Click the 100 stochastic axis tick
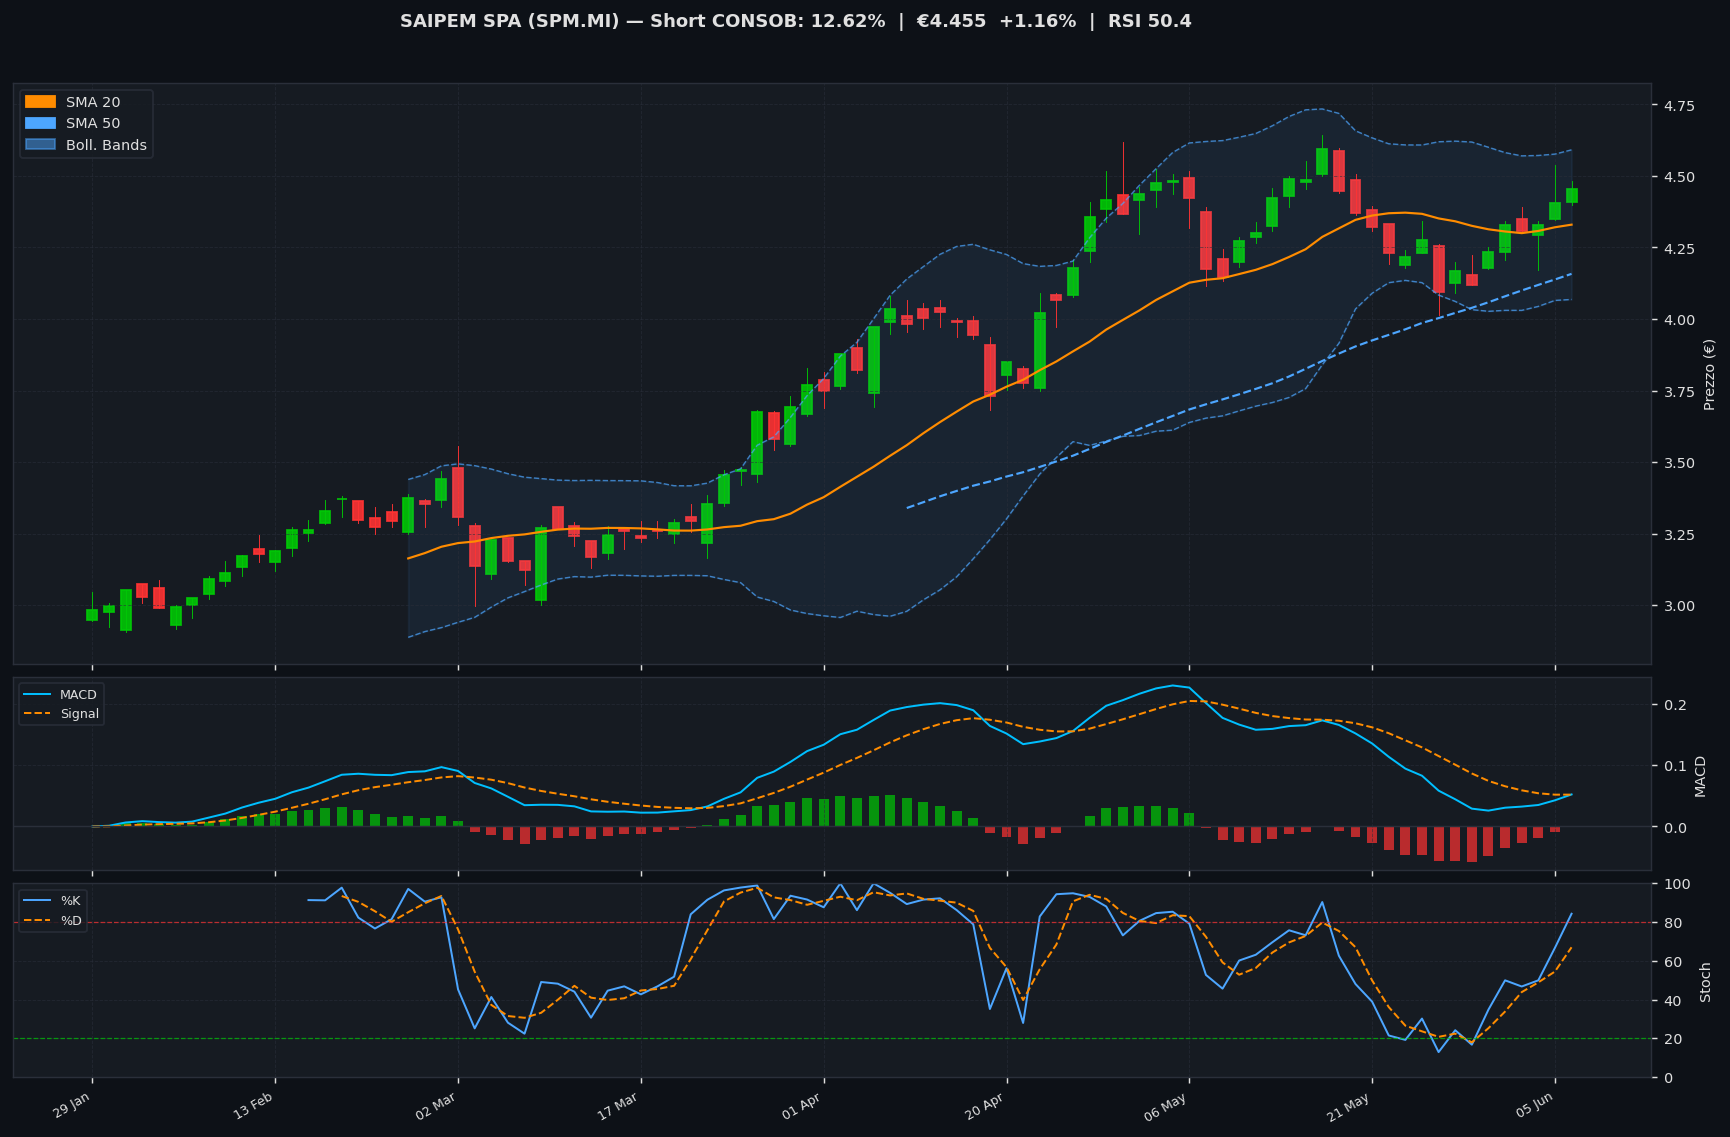 coord(1675,884)
